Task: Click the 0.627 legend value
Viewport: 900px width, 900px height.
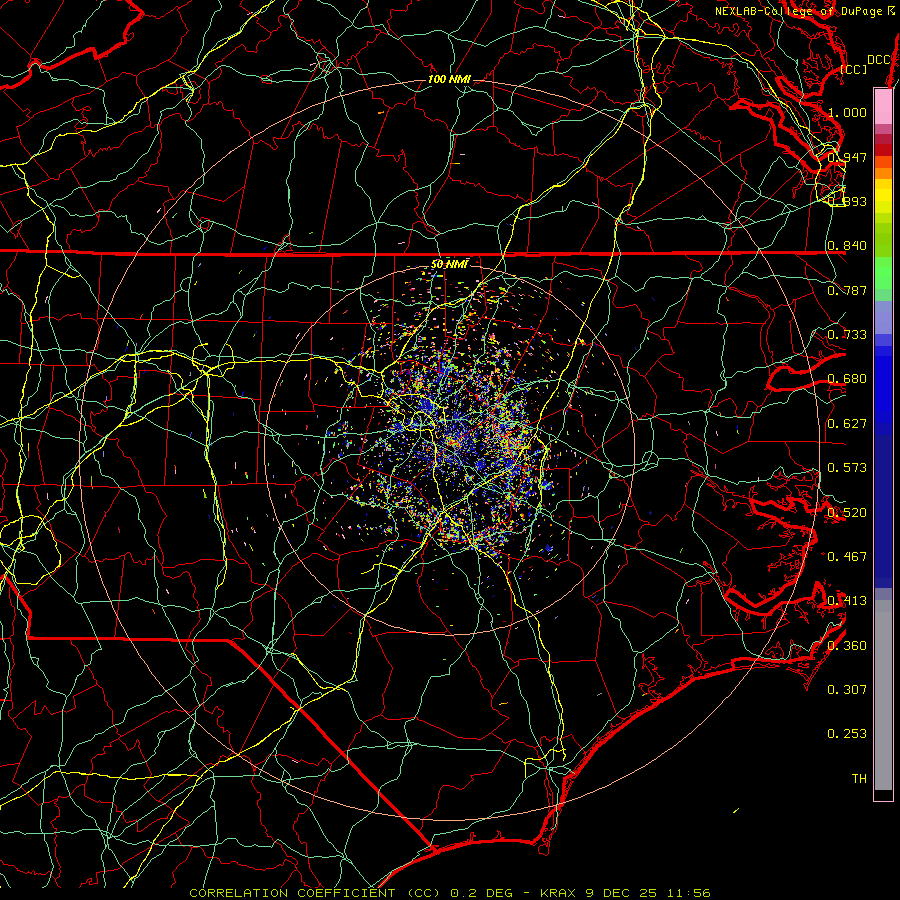Action: tap(847, 423)
